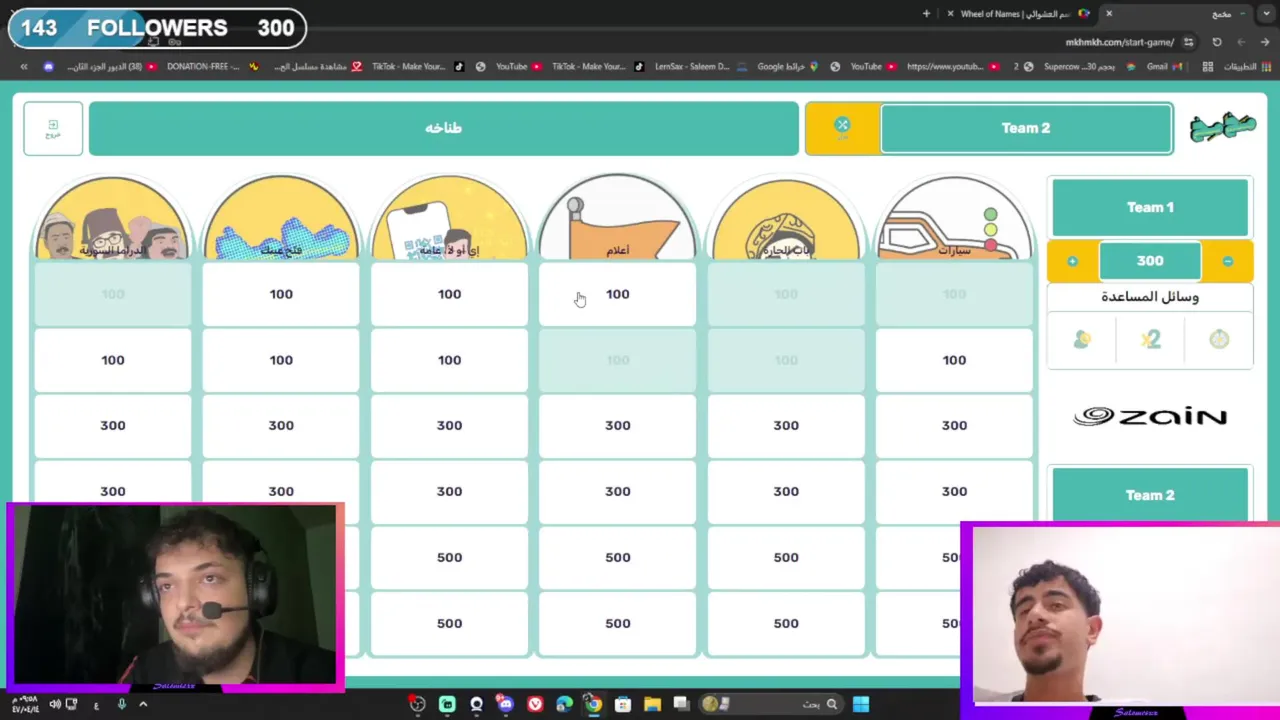Open File Explorer from taskbar
The height and width of the screenshot is (720, 1280).
pos(652,704)
